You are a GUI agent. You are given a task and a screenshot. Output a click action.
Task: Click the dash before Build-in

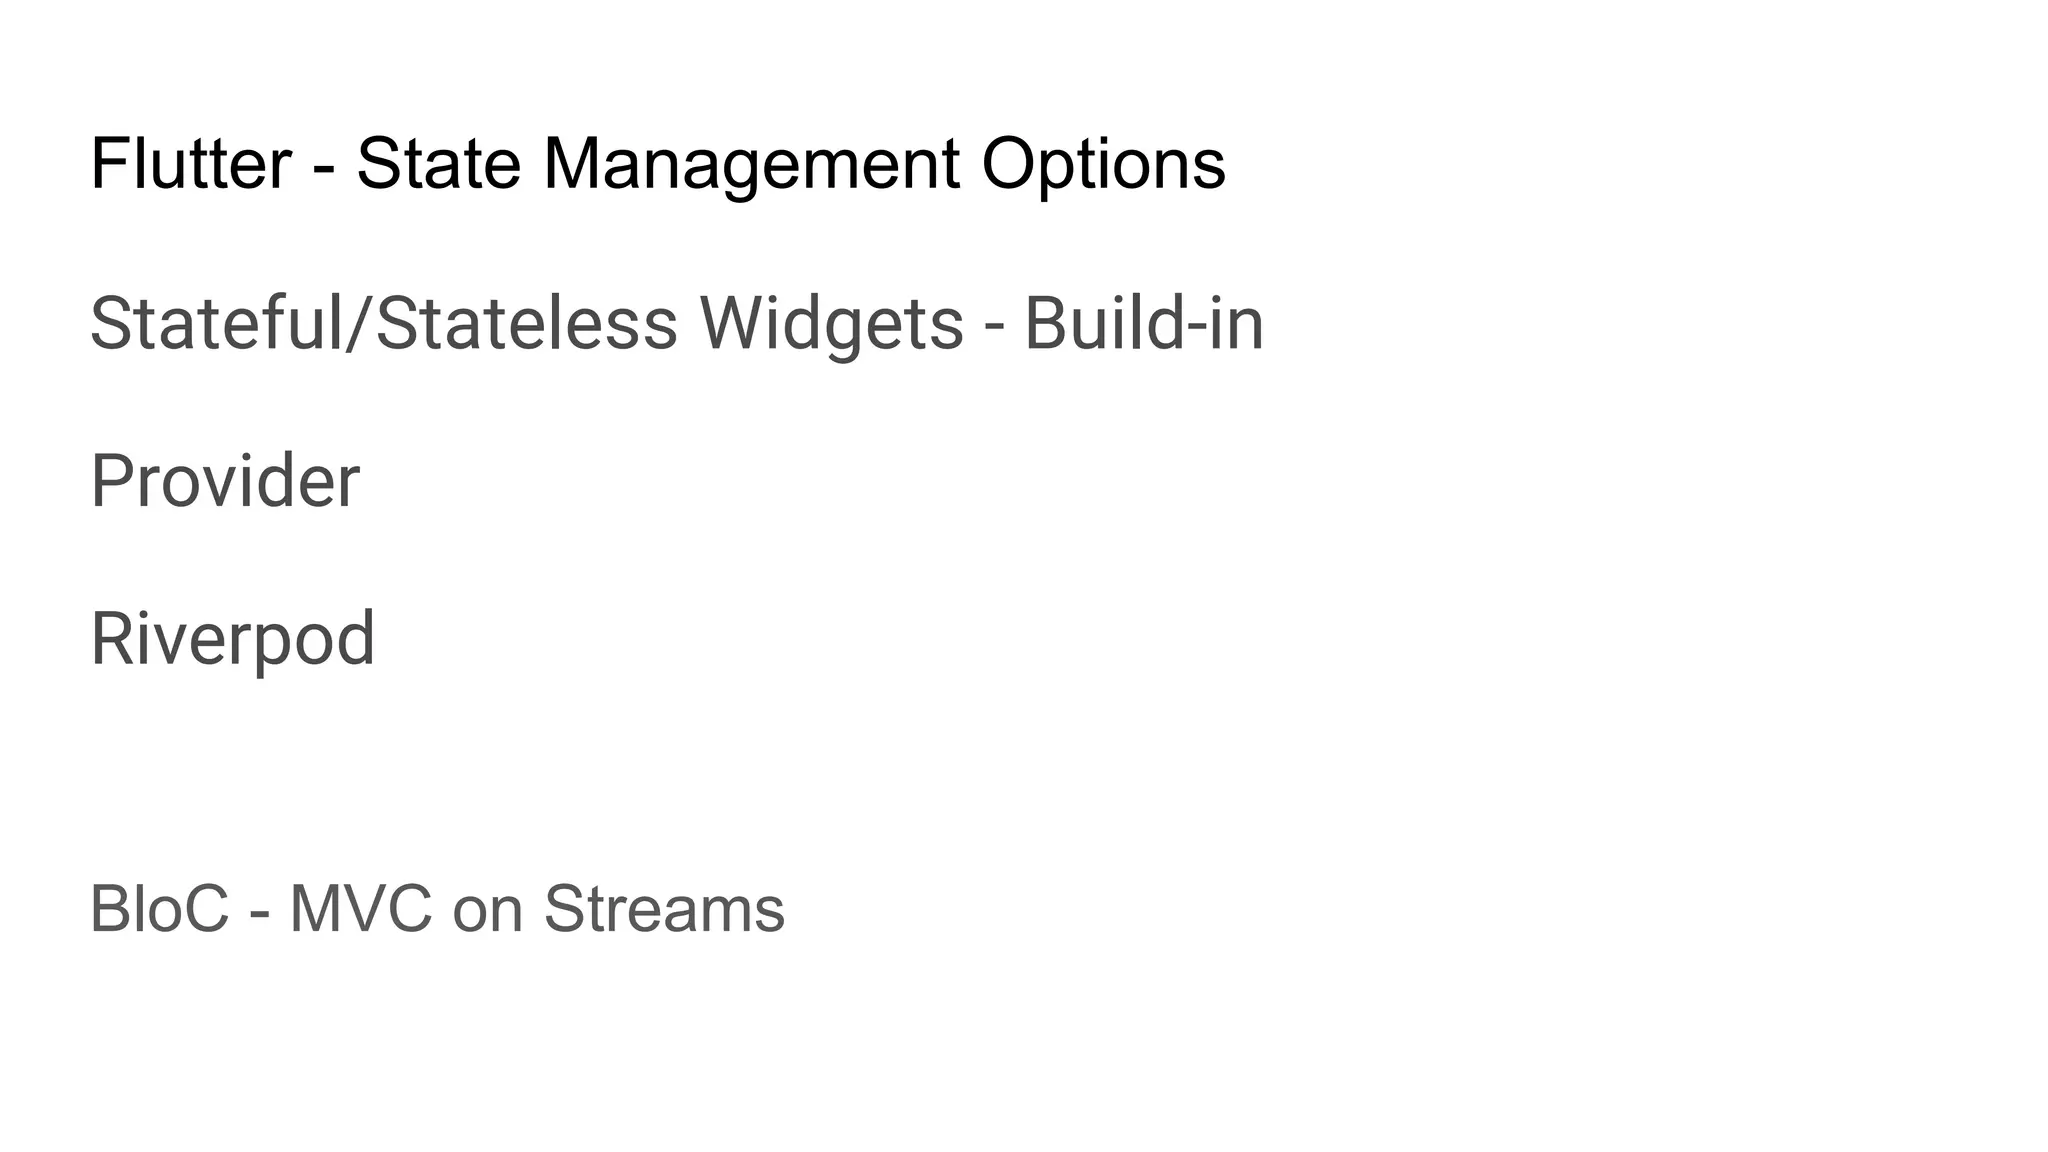click(x=994, y=328)
